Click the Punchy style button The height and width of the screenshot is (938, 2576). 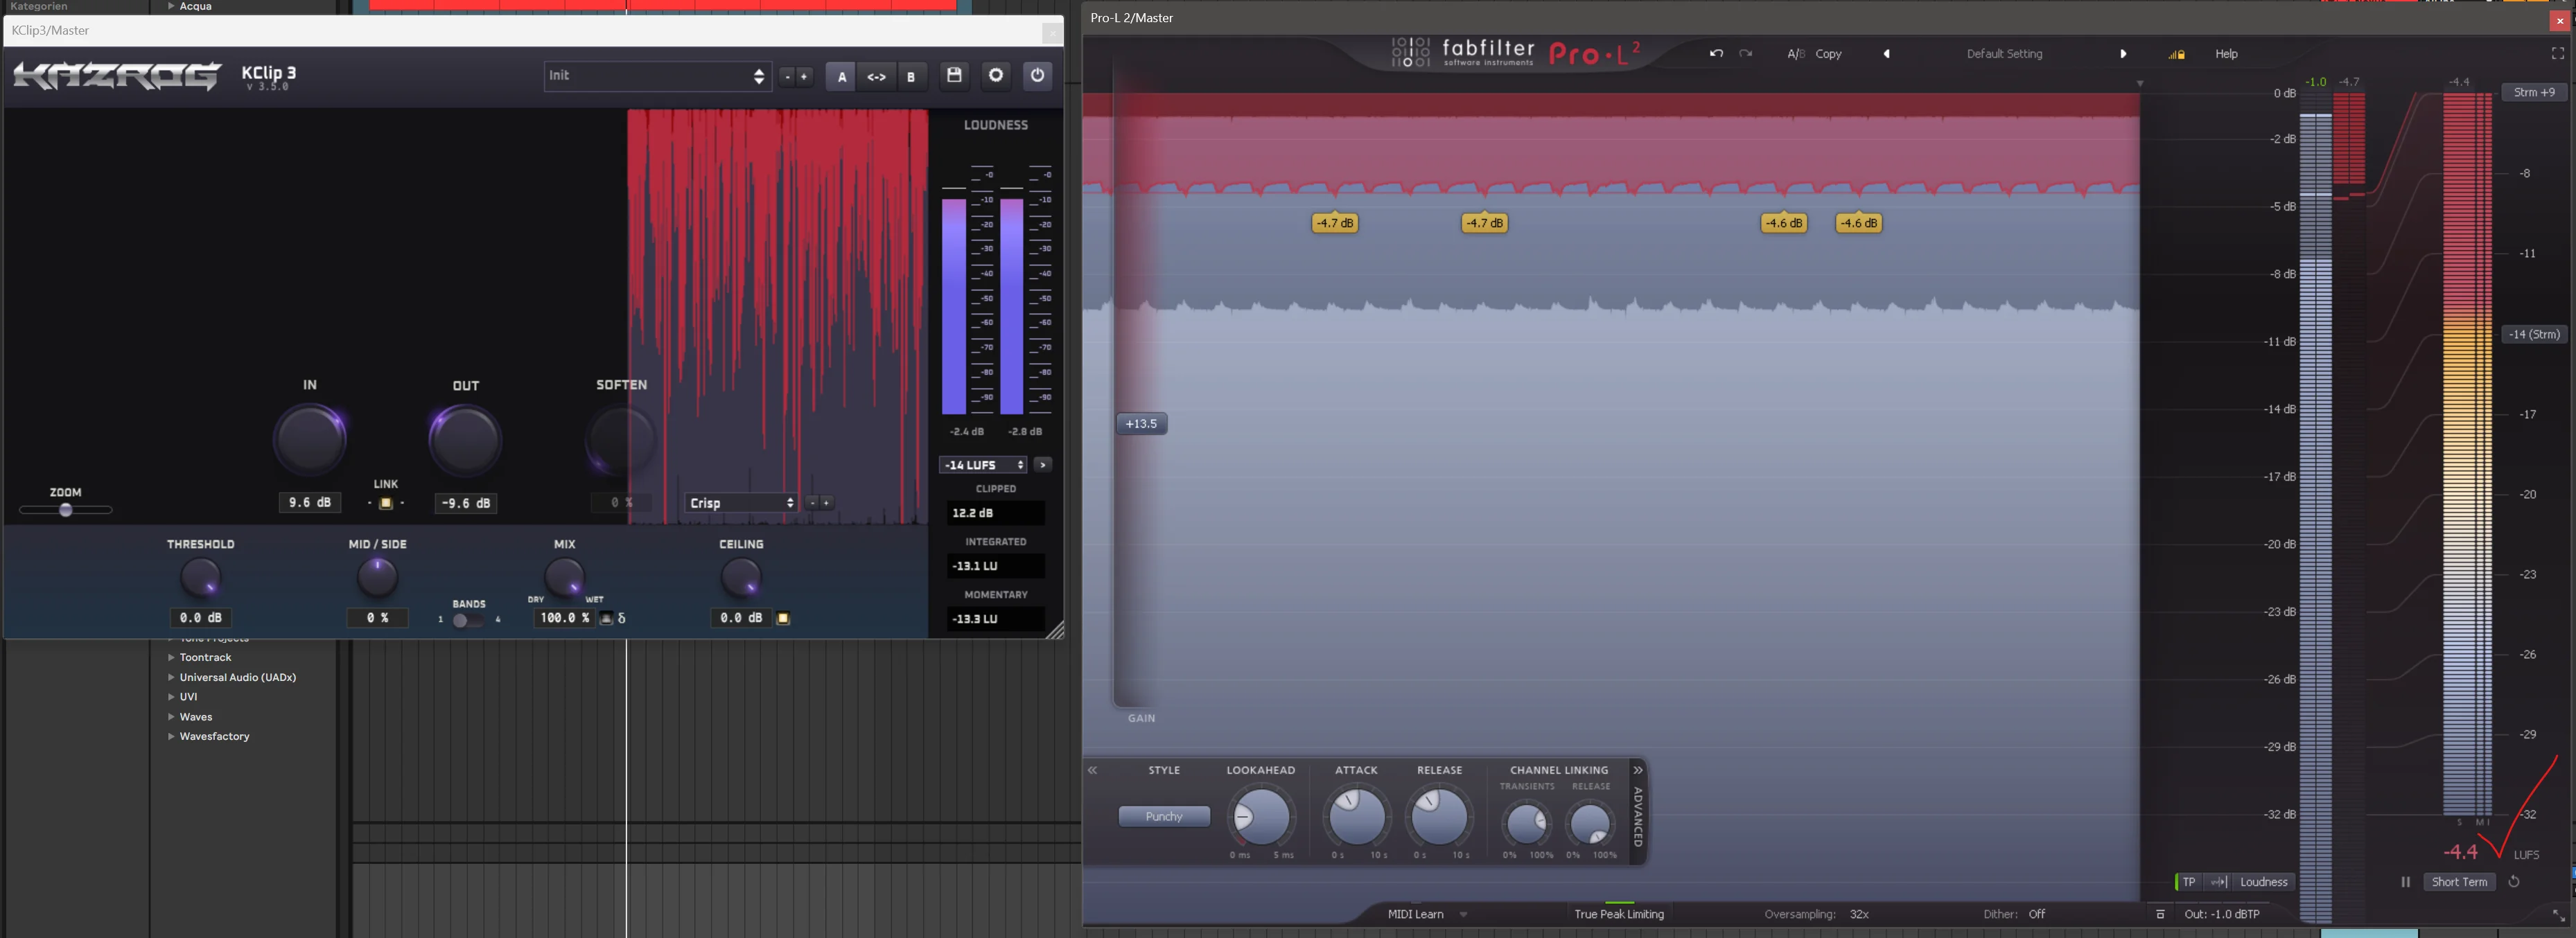[1163, 816]
